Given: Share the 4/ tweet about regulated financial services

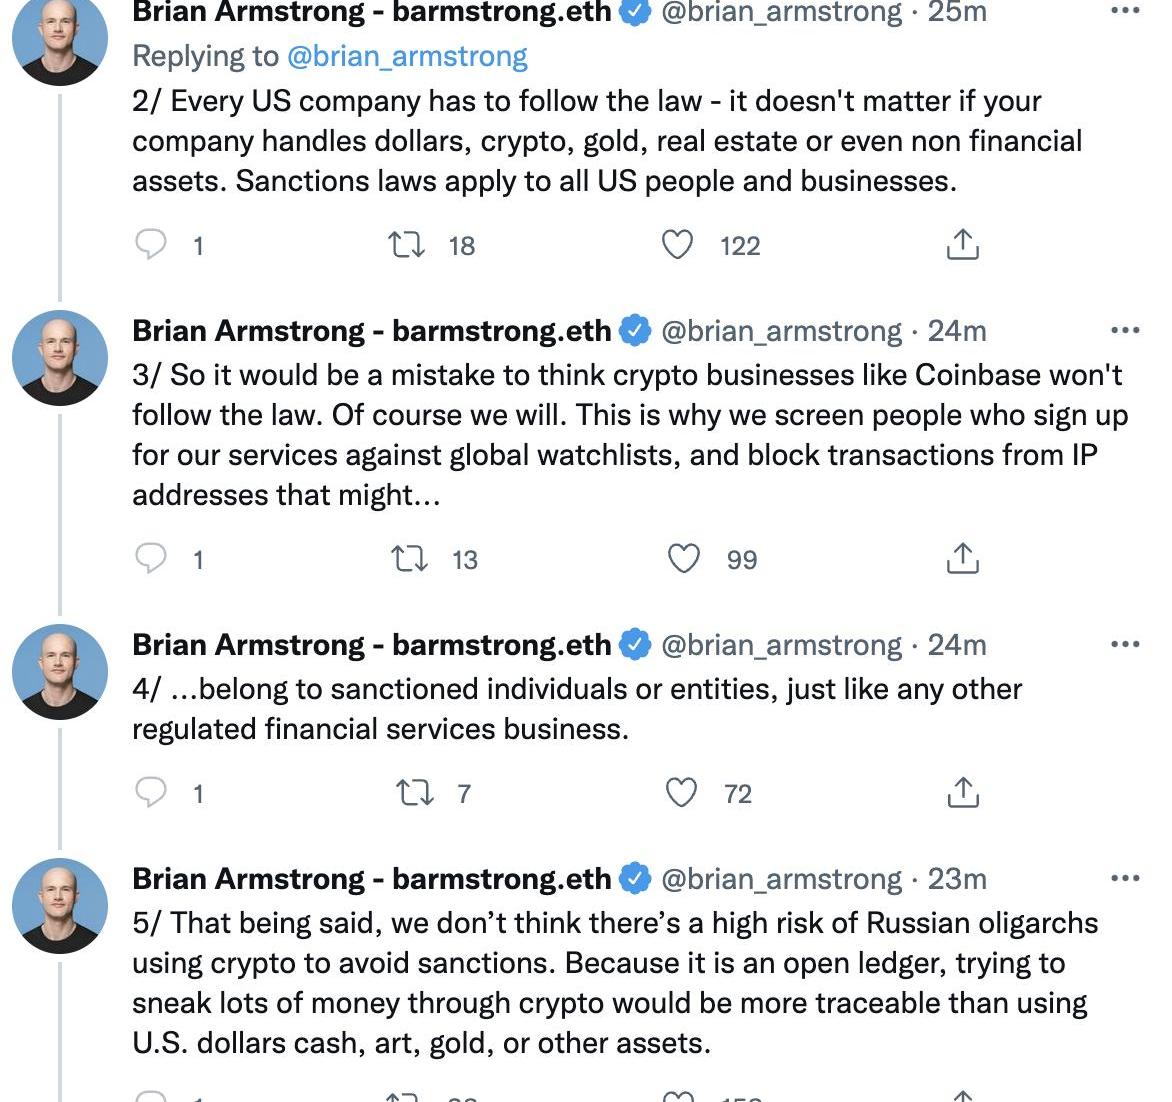Looking at the screenshot, I should pyautogui.click(x=962, y=793).
